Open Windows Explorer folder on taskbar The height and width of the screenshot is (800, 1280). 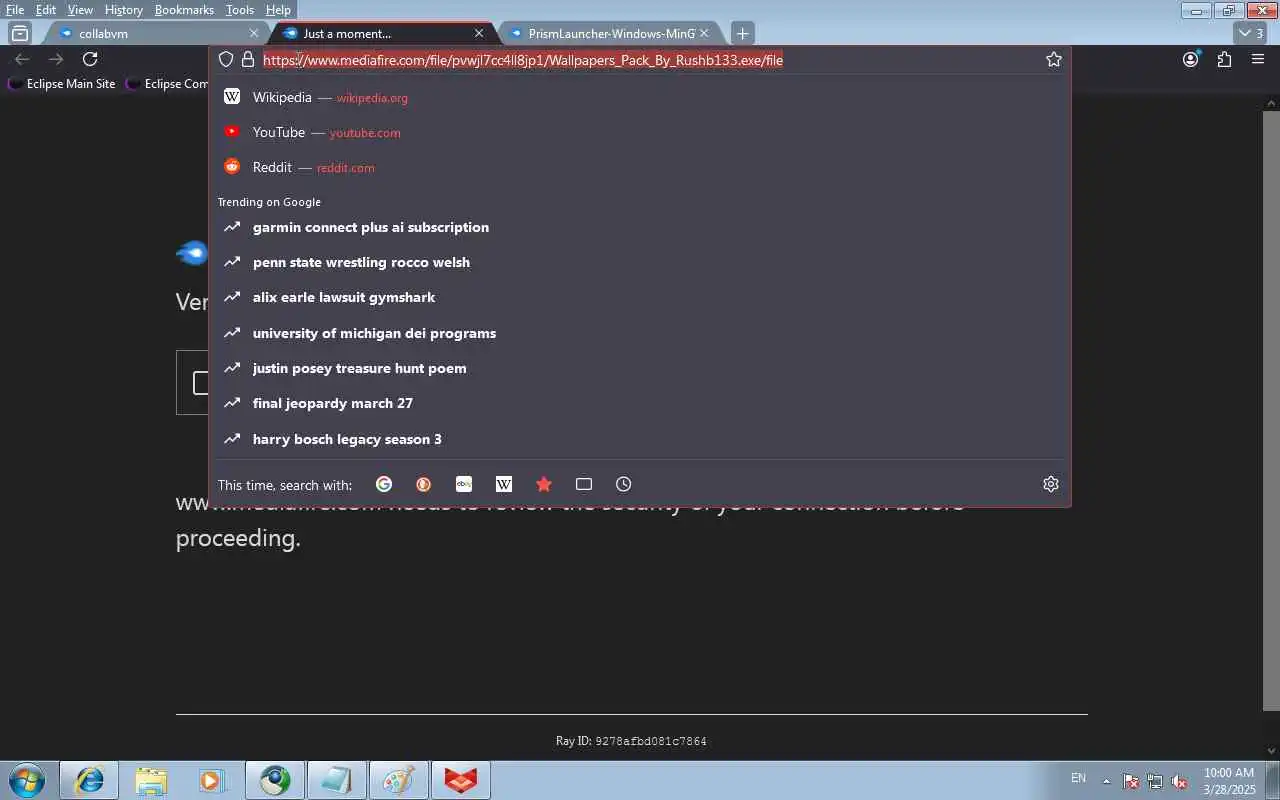(x=151, y=780)
